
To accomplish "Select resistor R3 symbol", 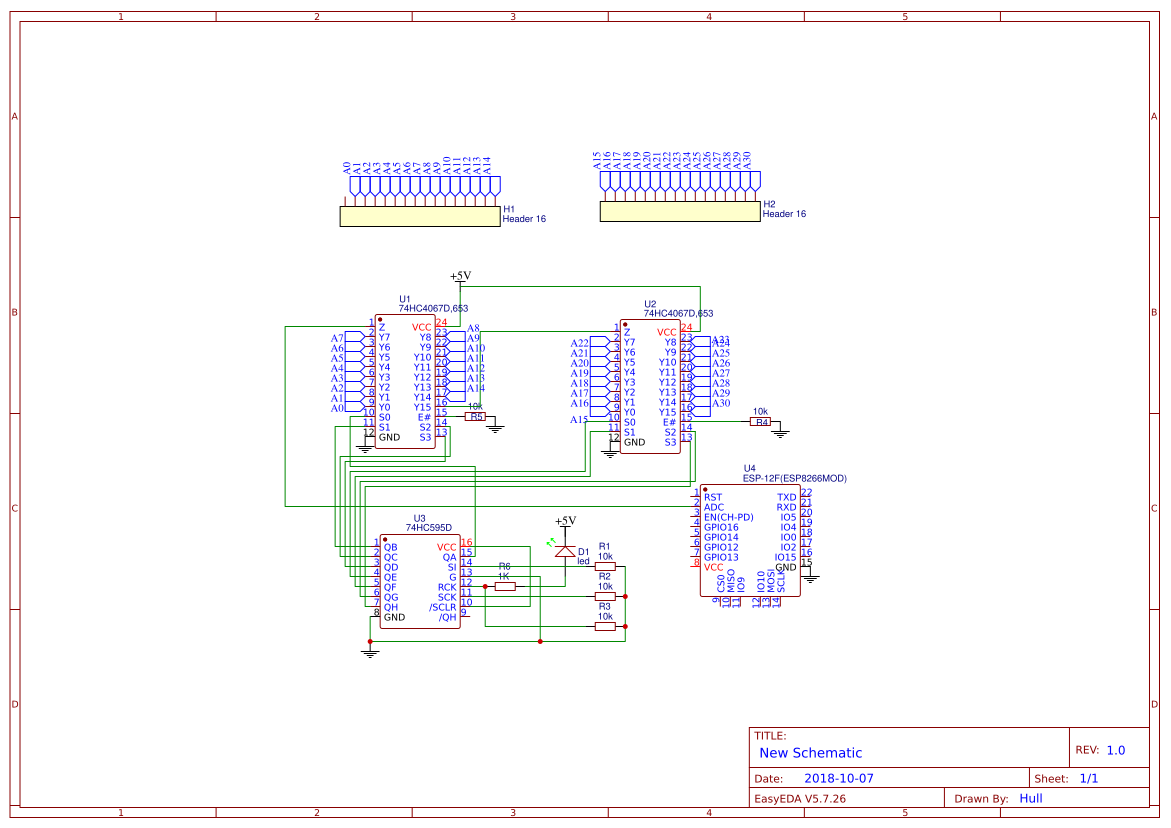I will (605, 626).
